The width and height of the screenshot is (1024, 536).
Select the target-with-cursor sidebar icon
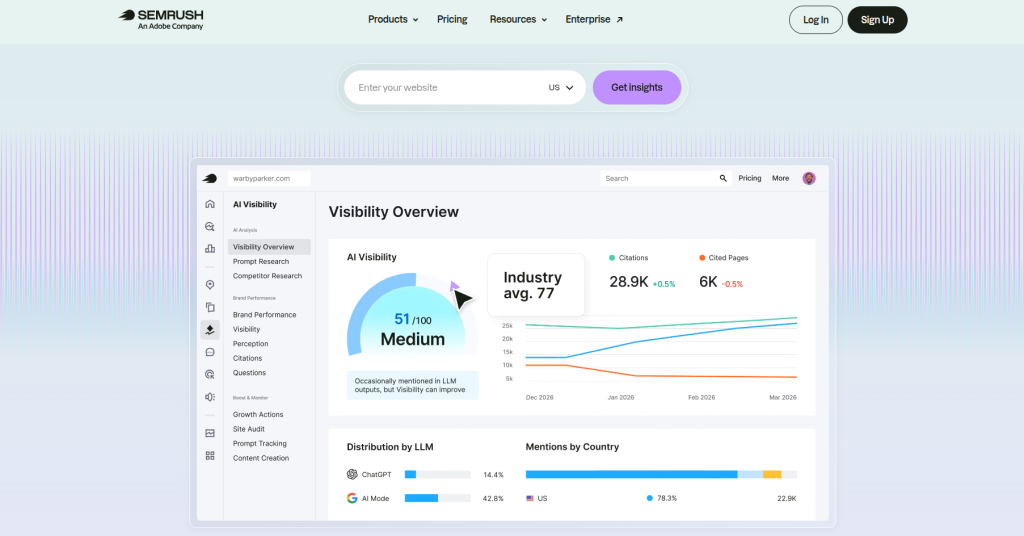point(210,375)
